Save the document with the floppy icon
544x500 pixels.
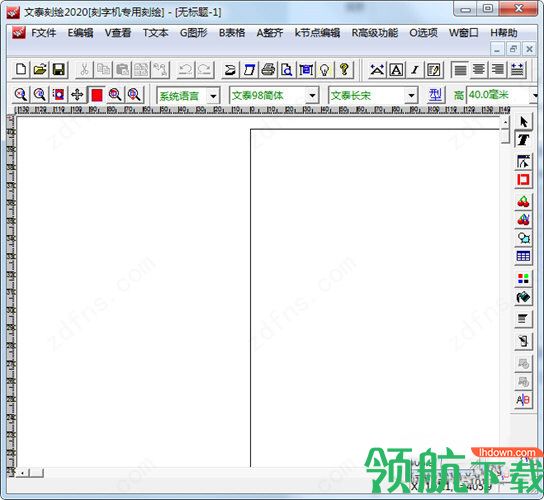pyautogui.click(x=59, y=69)
